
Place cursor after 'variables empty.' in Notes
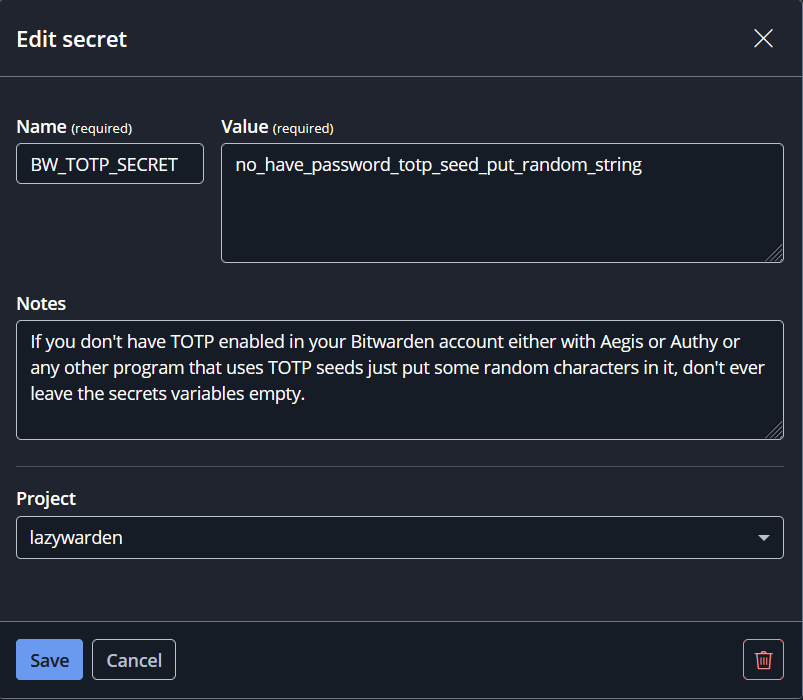(x=306, y=394)
